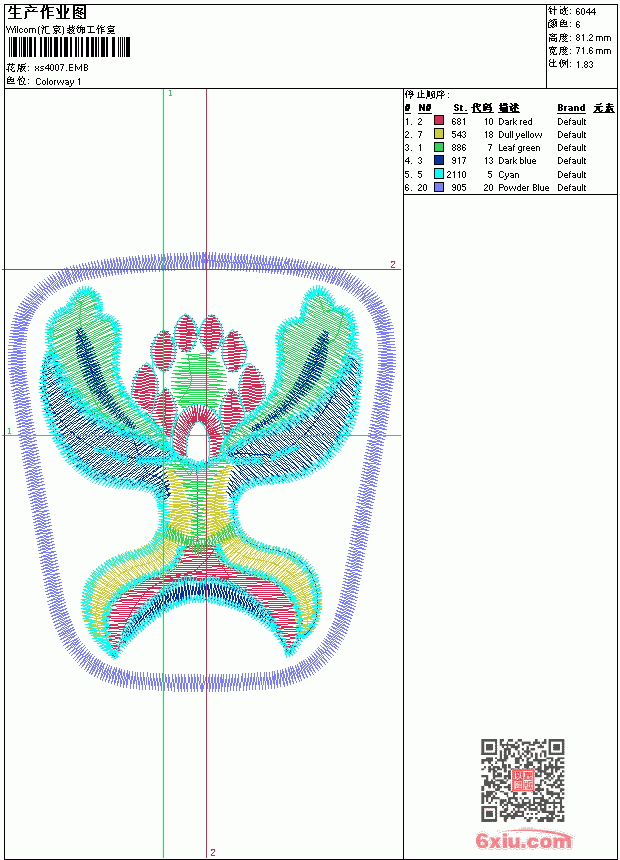The image size is (620, 860).
Task: Click the green oval center of the flower
Action: coord(199,377)
